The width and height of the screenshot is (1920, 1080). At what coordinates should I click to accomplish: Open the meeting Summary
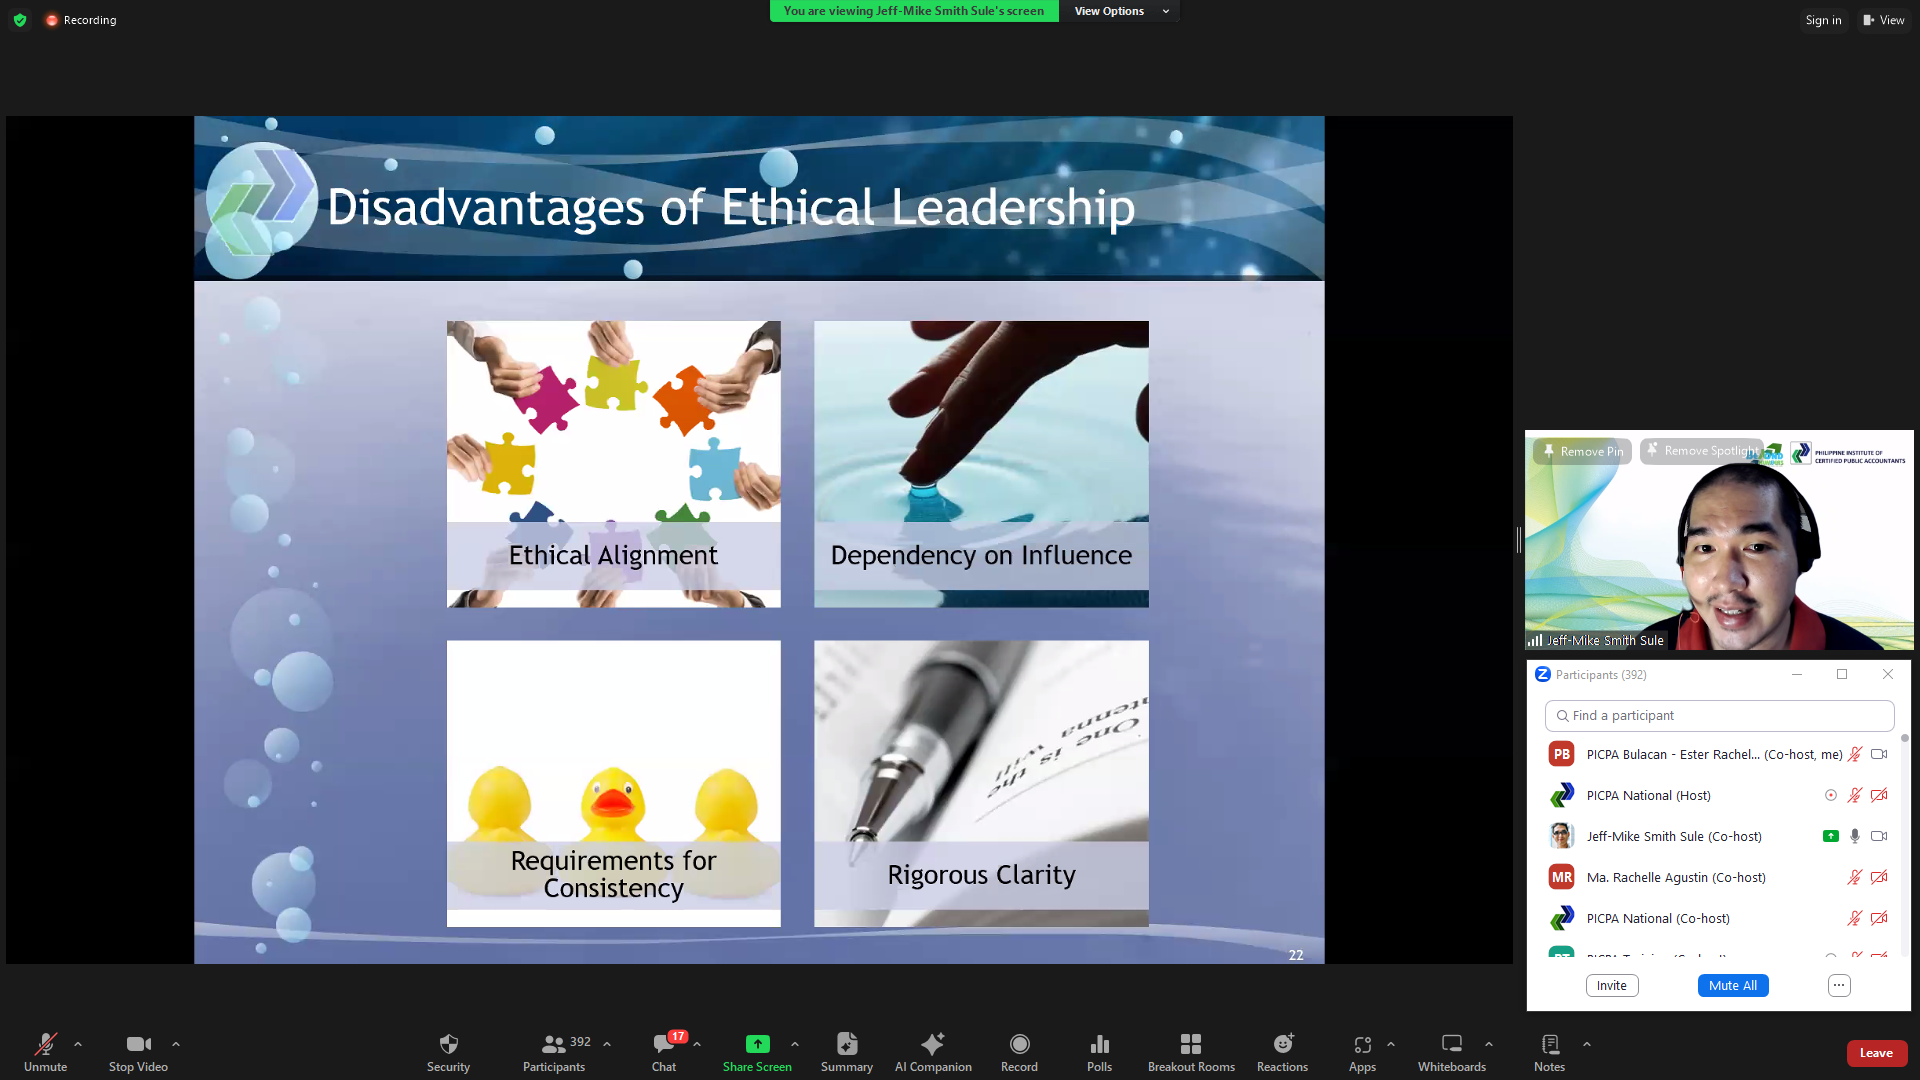(847, 1052)
